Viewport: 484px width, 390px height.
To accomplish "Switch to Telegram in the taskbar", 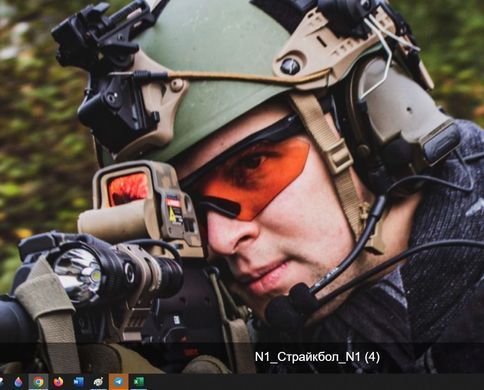I will [x=118, y=382].
